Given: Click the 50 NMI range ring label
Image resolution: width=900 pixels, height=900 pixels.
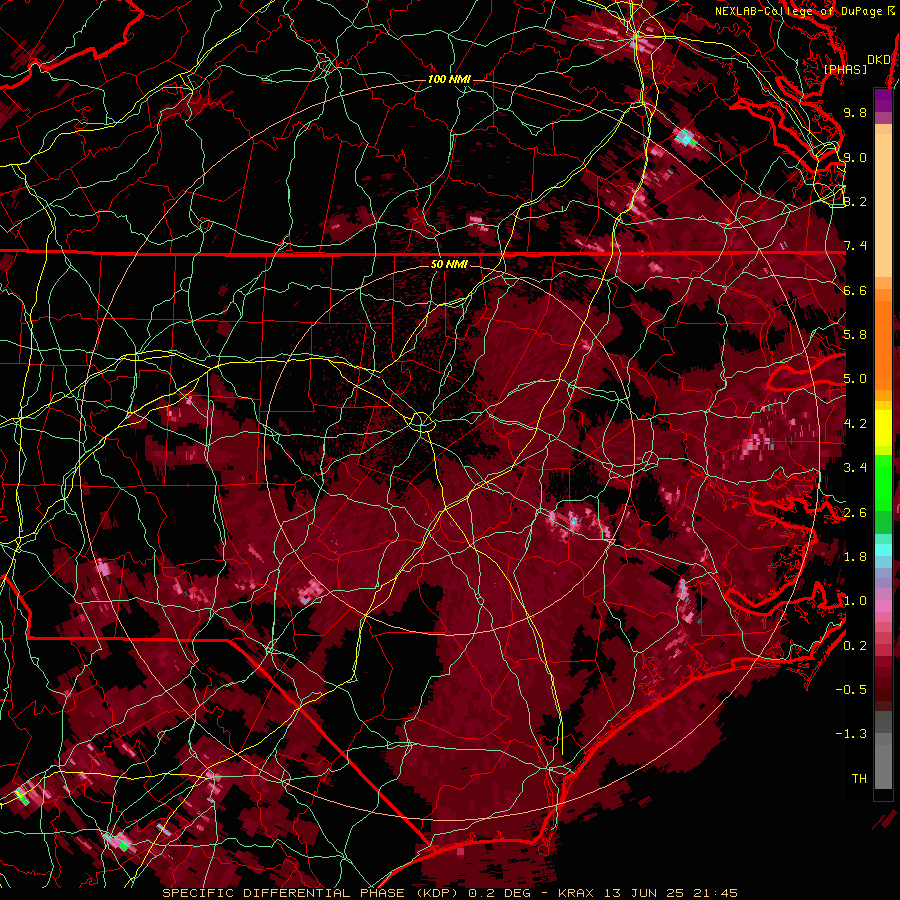Looking at the screenshot, I should tap(449, 264).
